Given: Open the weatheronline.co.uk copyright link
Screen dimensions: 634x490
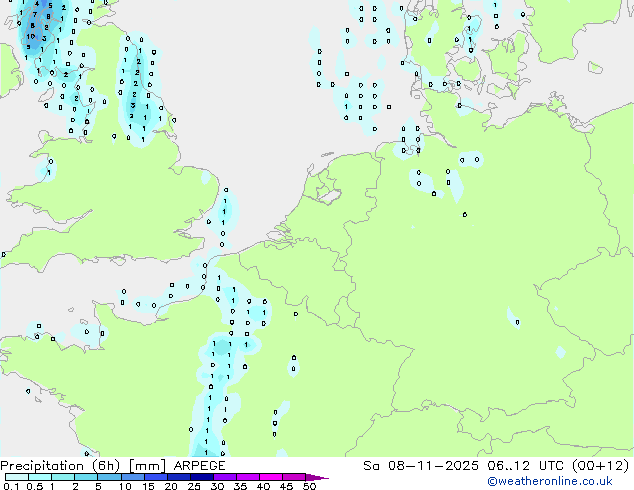Looking at the screenshot, I should (549, 481).
